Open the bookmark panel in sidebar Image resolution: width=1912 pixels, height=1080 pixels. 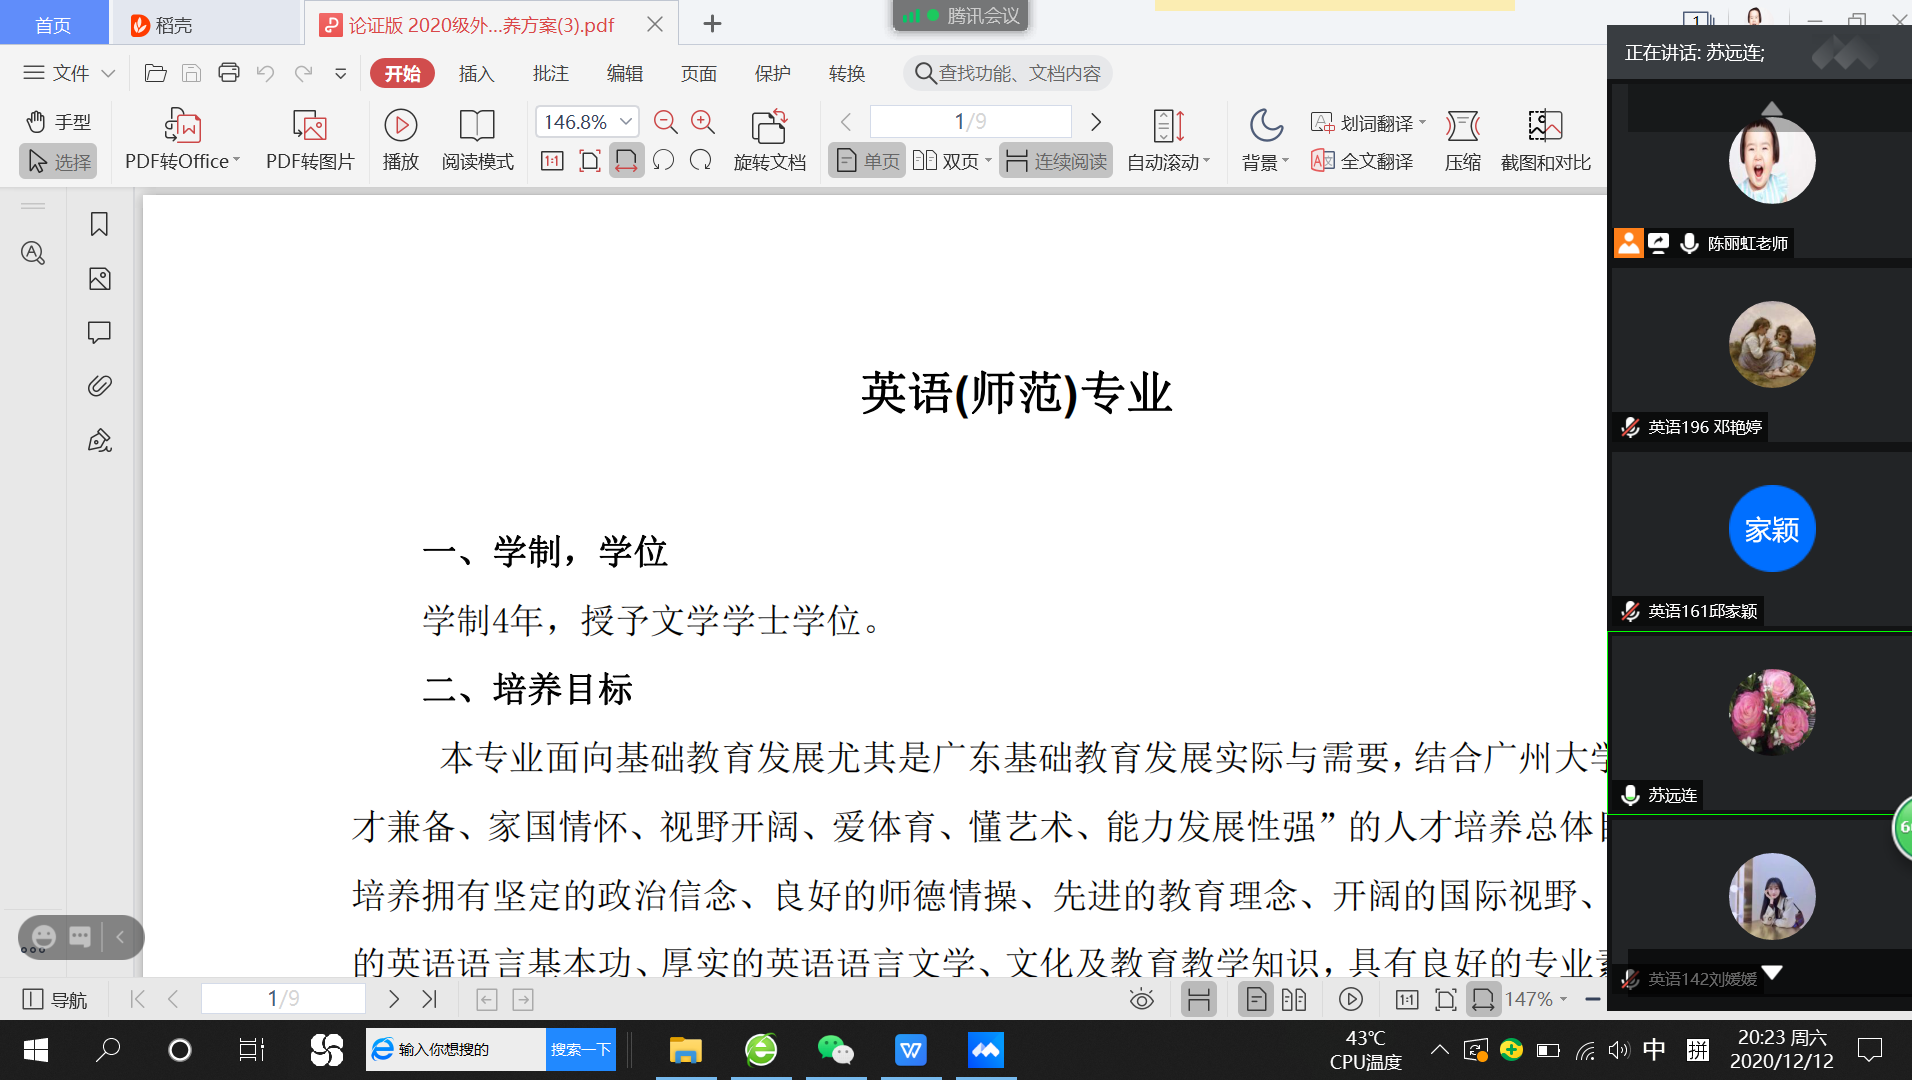coord(99,224)
